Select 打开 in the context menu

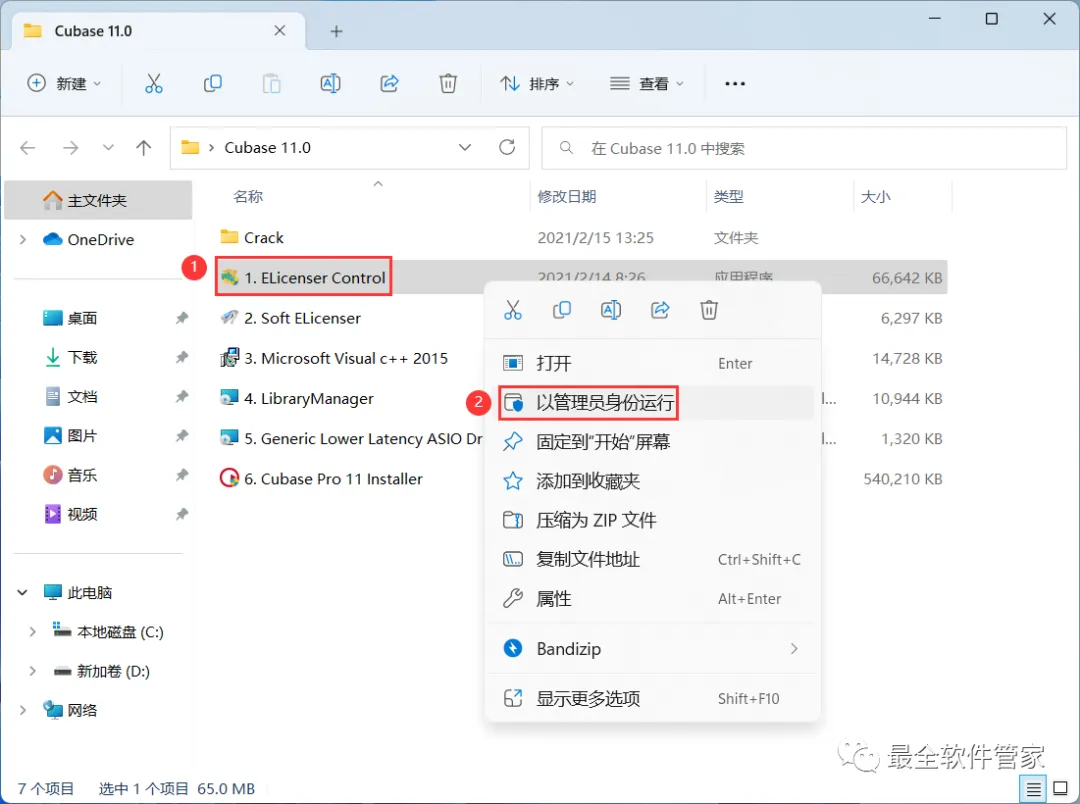(x=653, y=363)
